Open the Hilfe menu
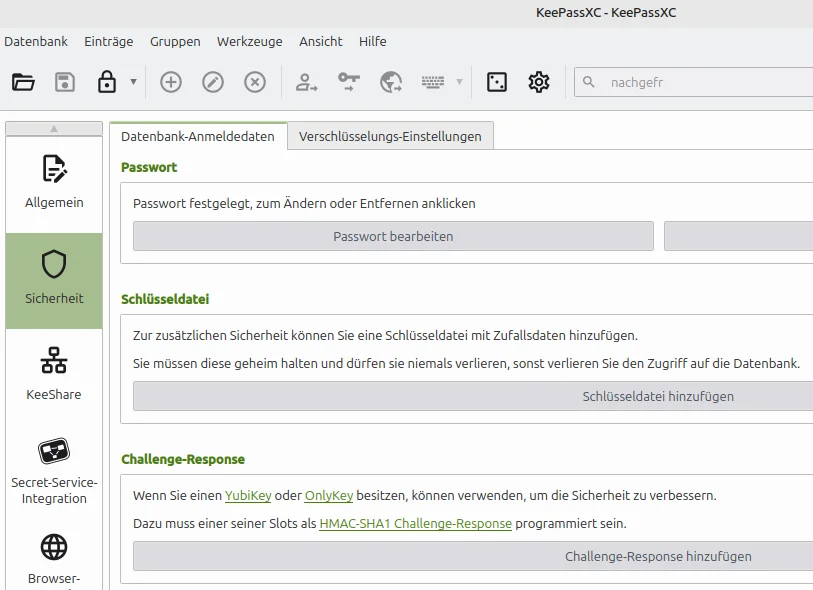 pos(373,41)
